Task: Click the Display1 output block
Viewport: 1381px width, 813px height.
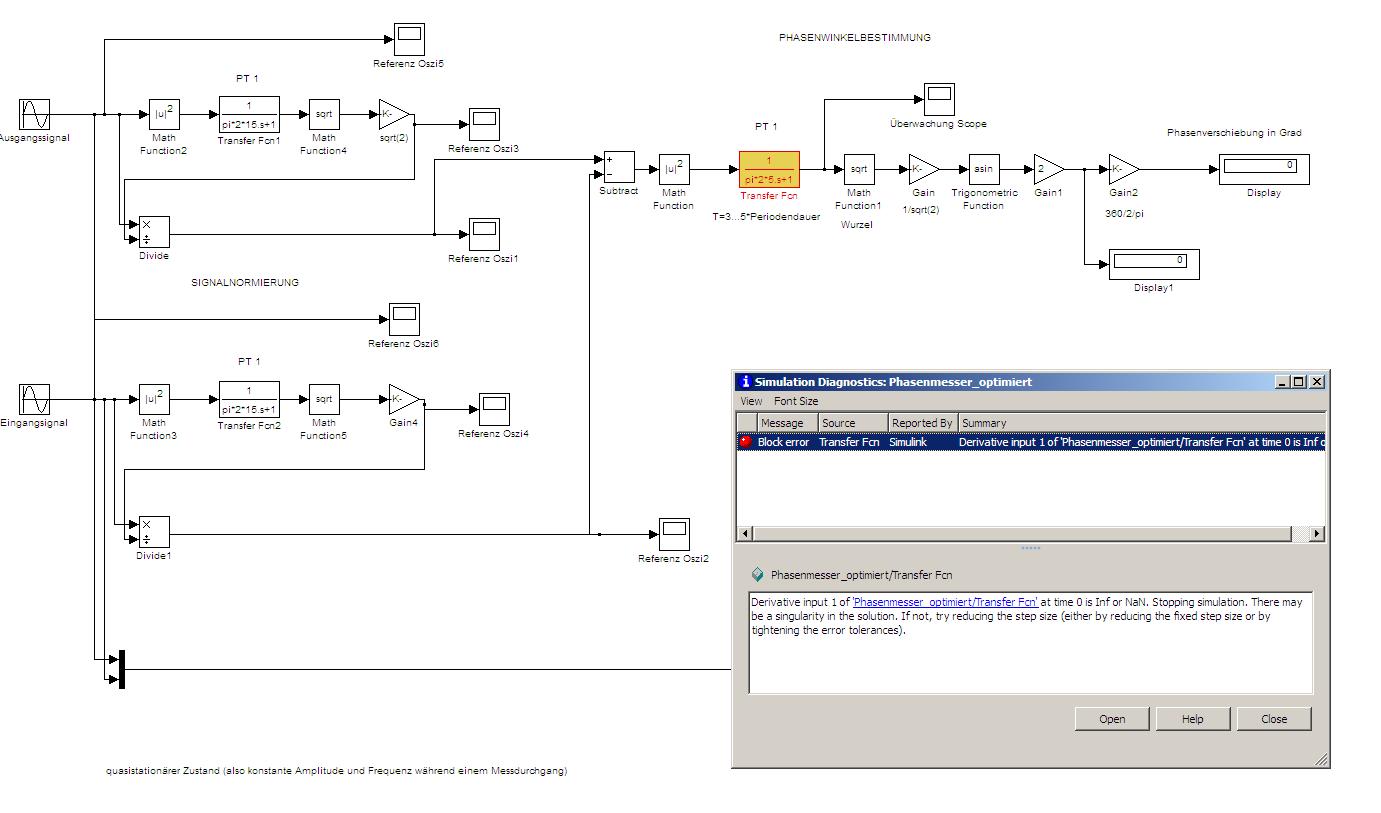Action: point(1152,264)
